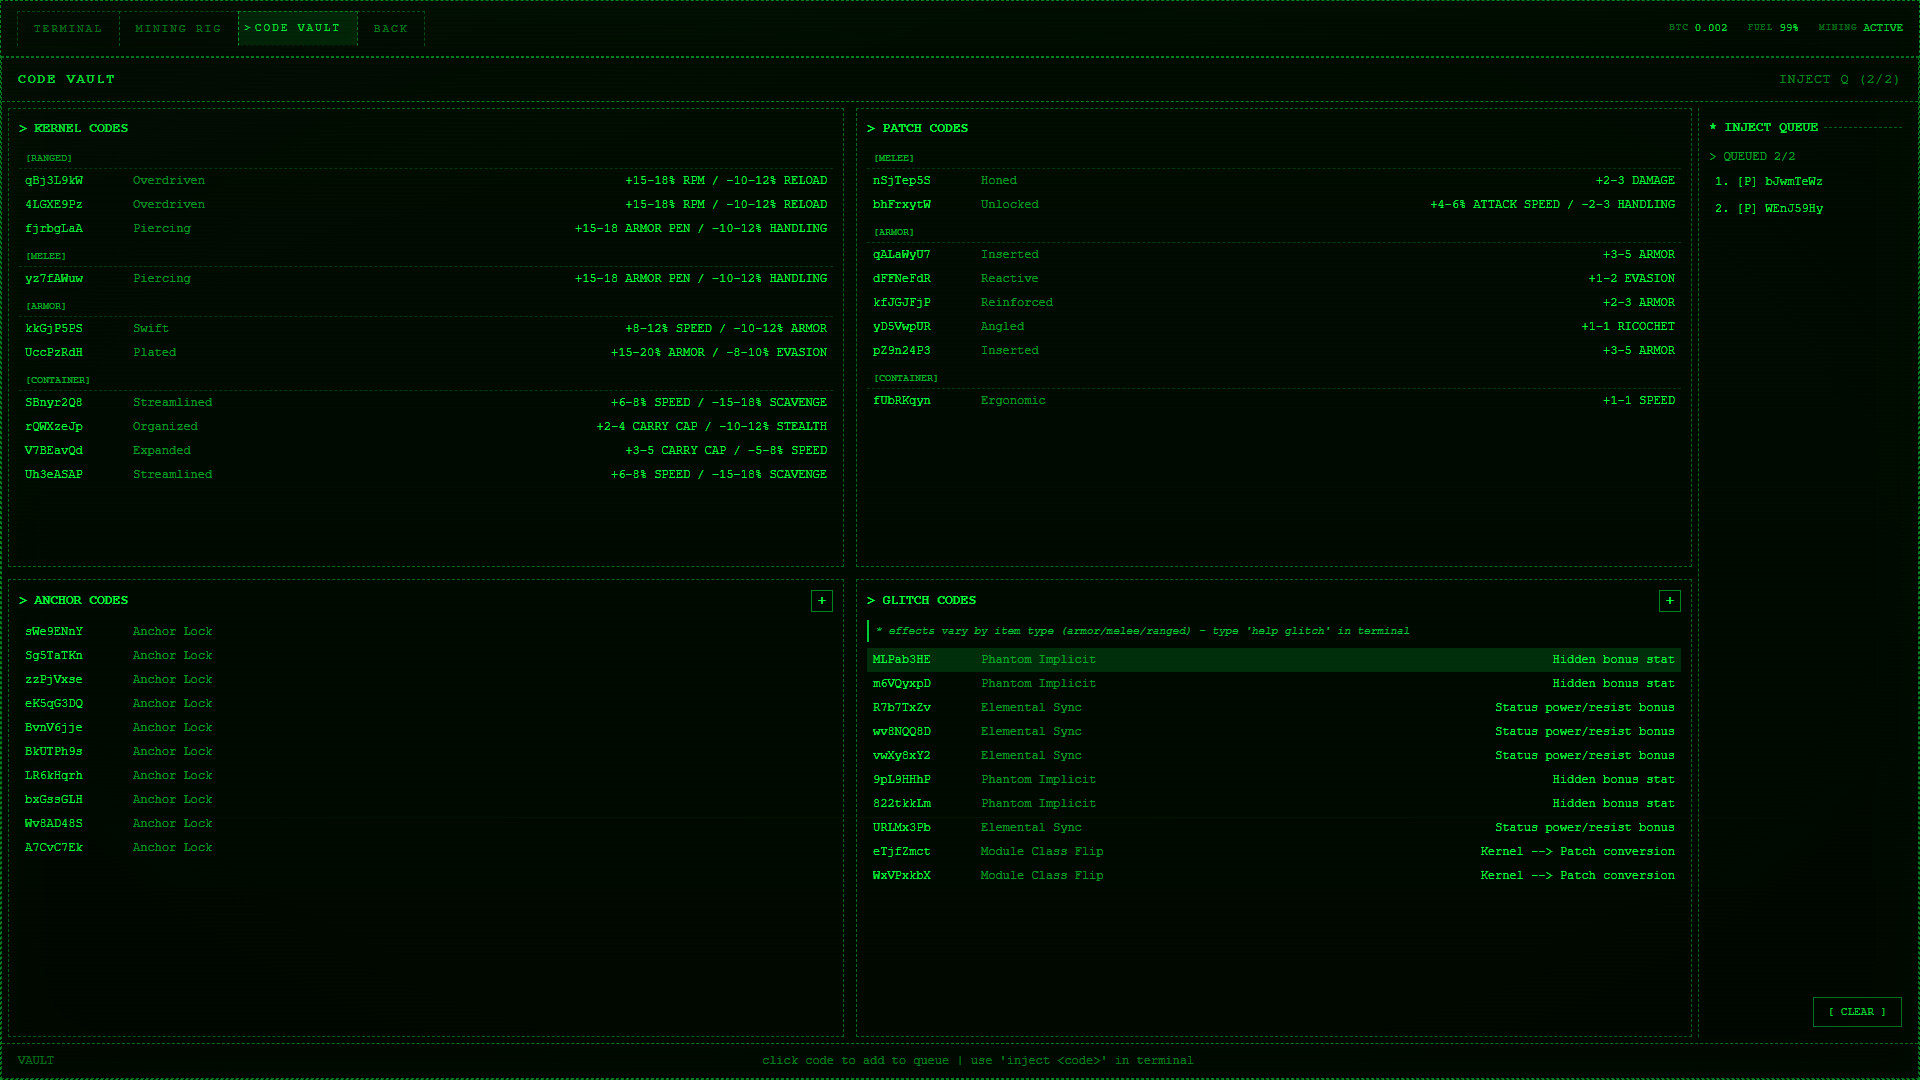The height and width of the screenshot is (1080, 1920).
Task: Click the VAULT status label
Action: click(x=36, y=1059)
